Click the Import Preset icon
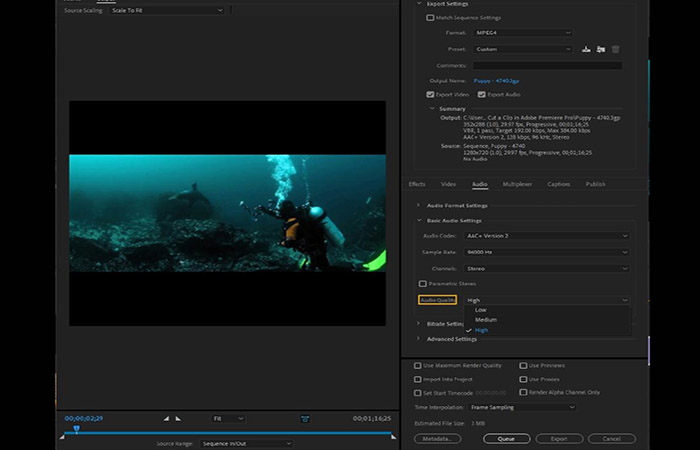 600,49
